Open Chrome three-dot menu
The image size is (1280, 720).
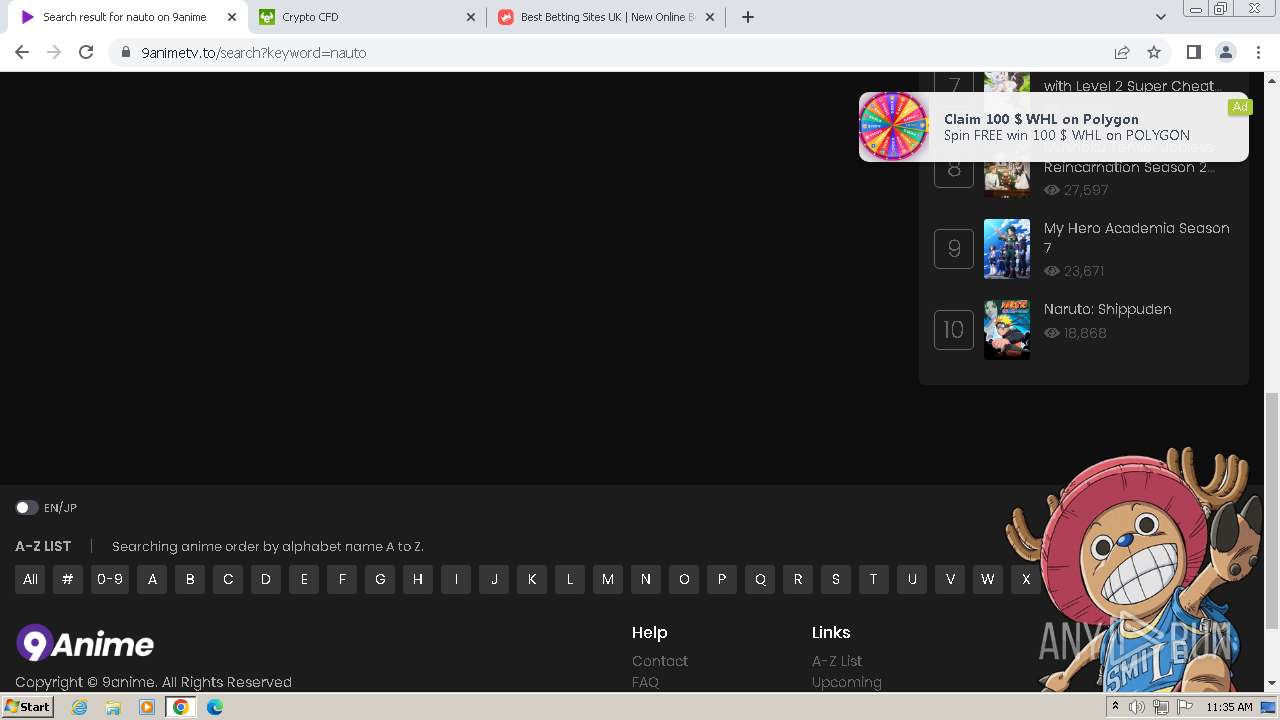point(1258,52)
